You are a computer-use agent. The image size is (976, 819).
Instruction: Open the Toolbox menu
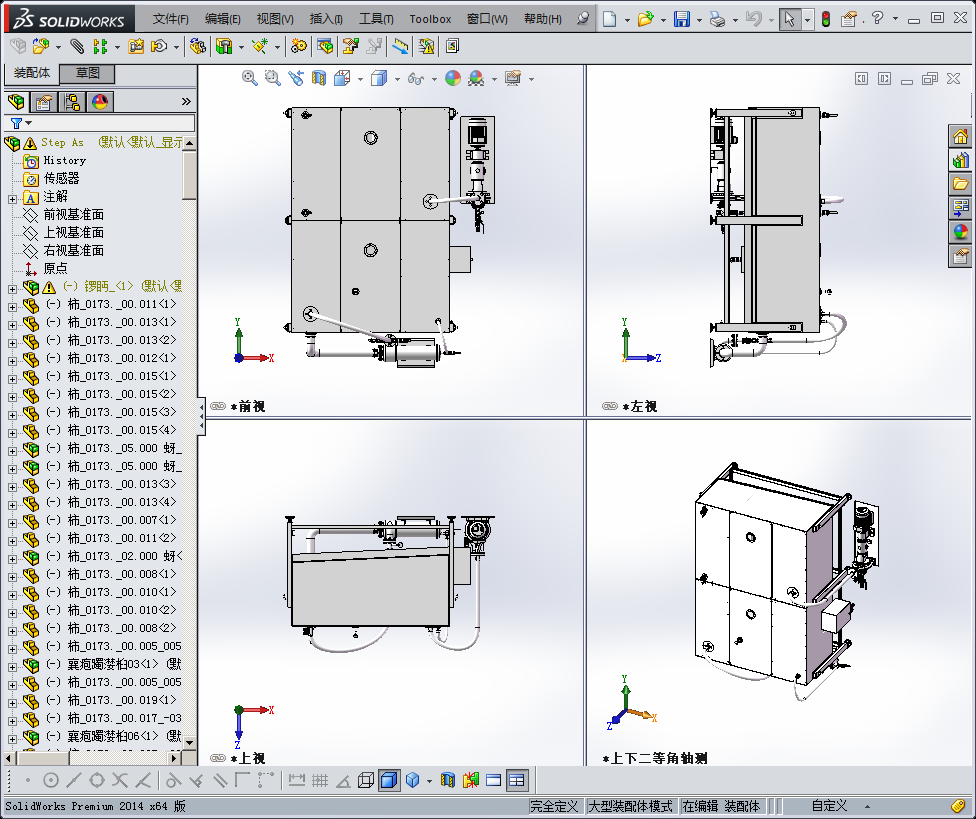(430, 19)
